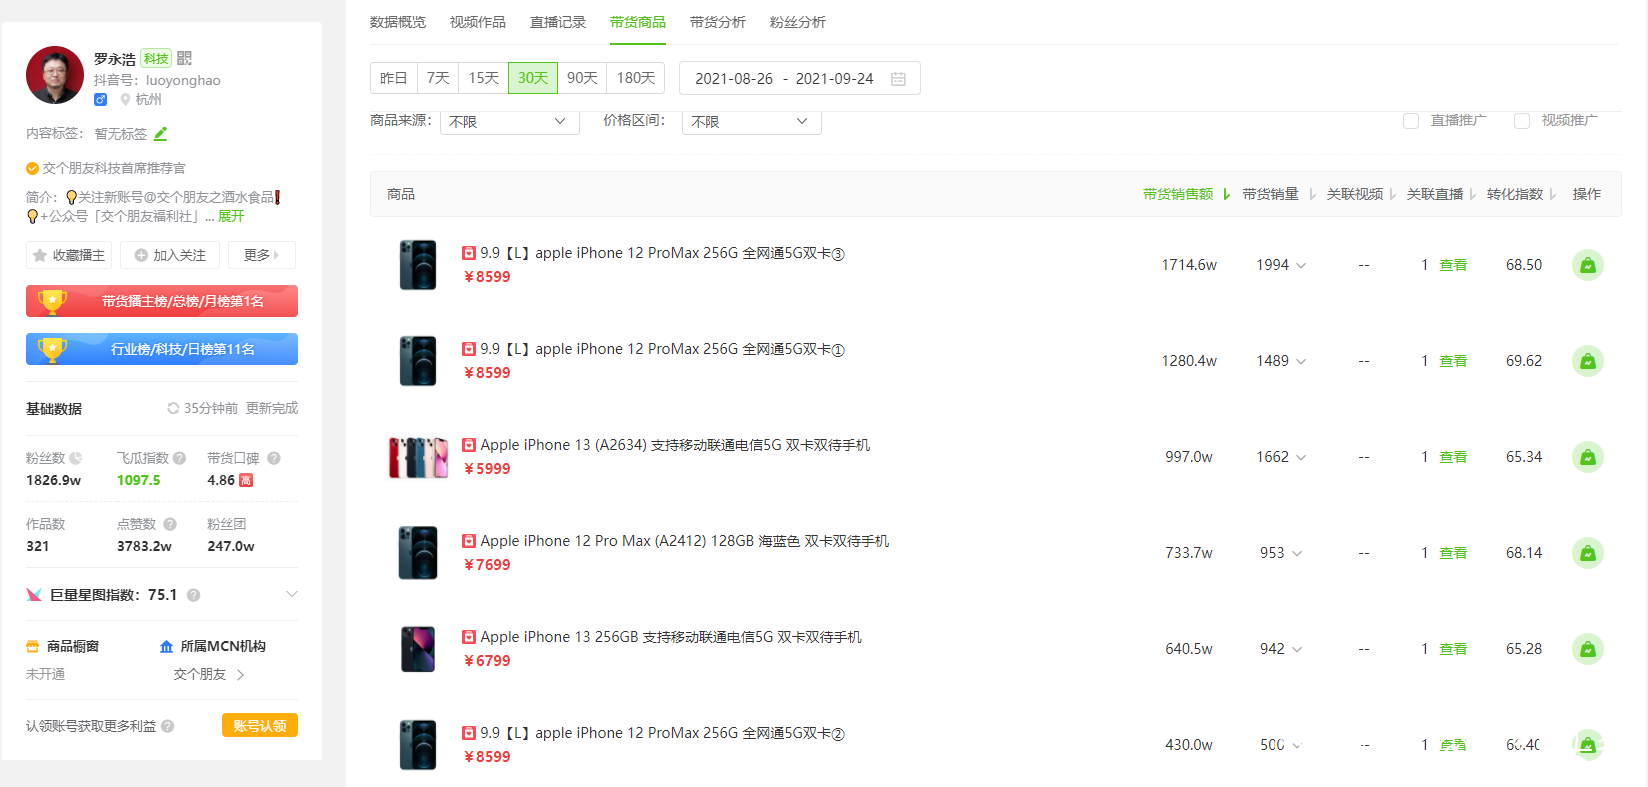The image size is (1648, 787).
Task: Click the green bag icon for 双卡① row
Action: tap(1588, 361)
